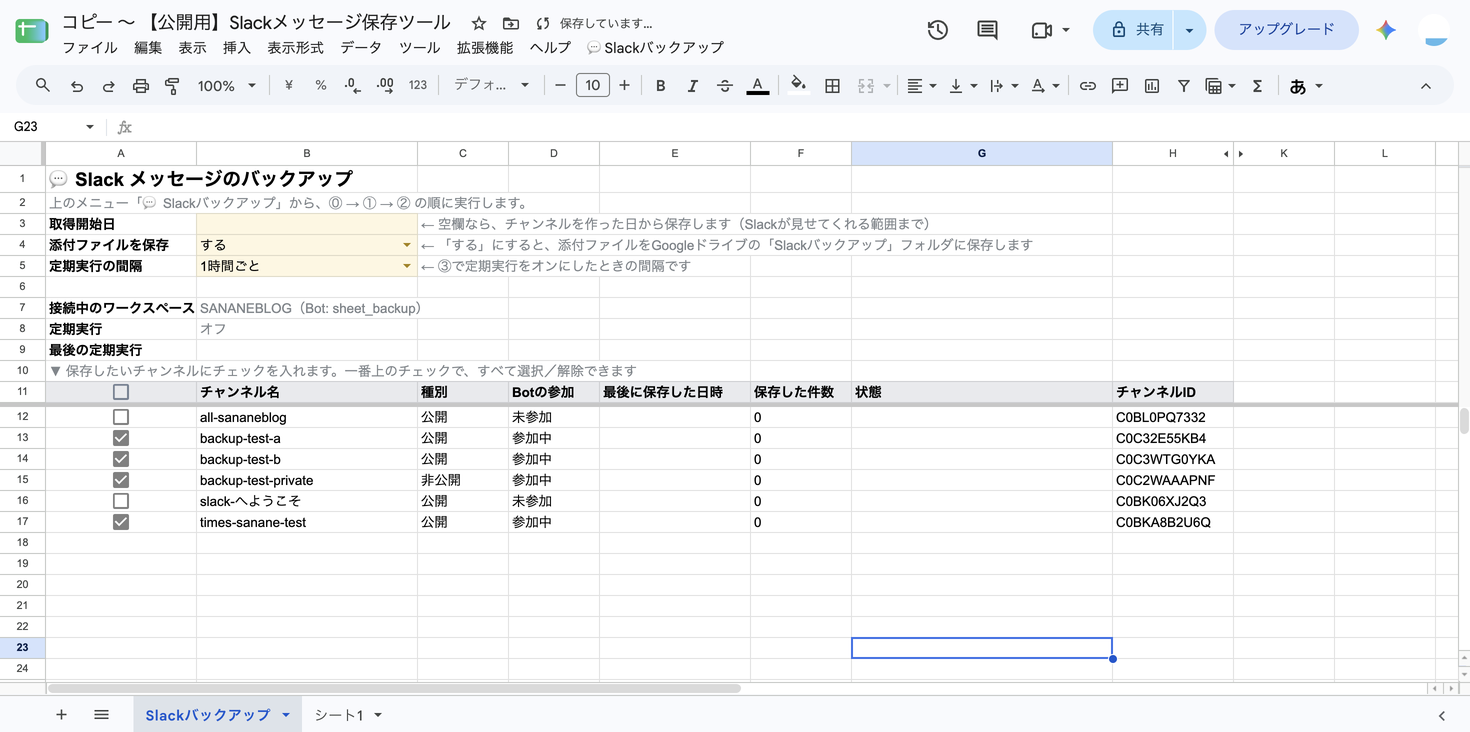The image size is (1470, 732).
Task: Open the データ menu
Action: (361, 47)
